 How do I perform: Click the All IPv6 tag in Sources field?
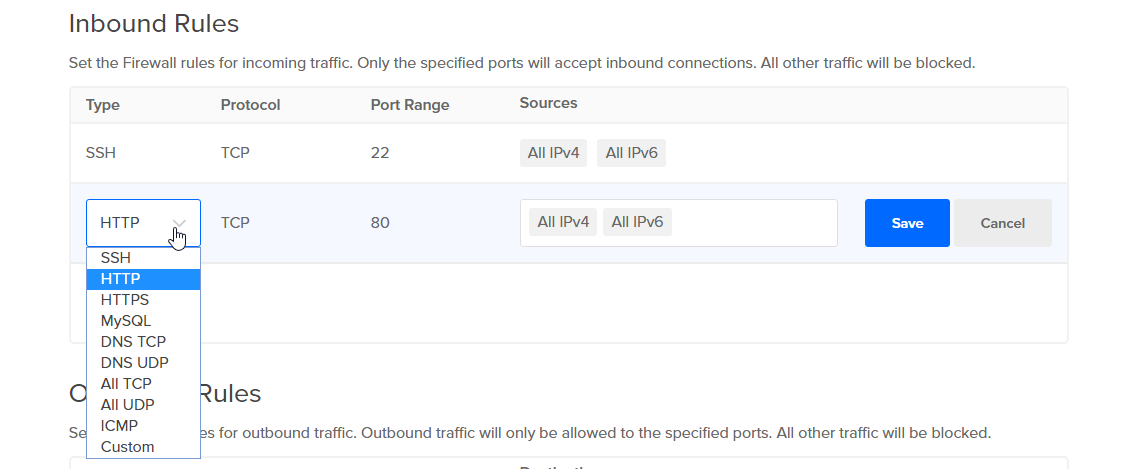(637, 222)
